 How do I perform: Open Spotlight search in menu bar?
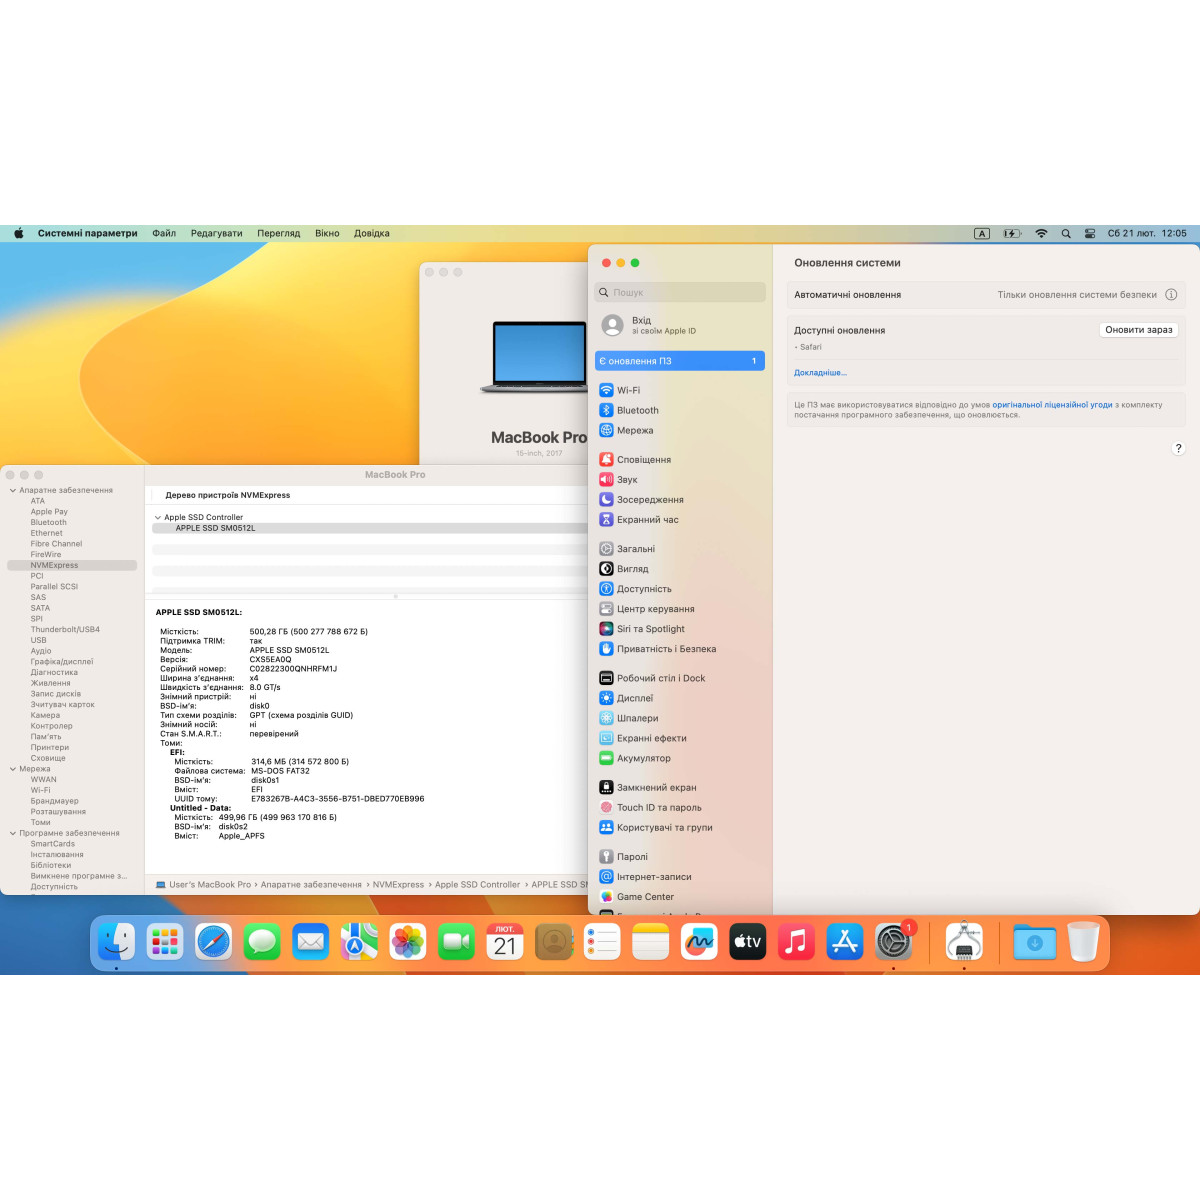[1066, 233]
